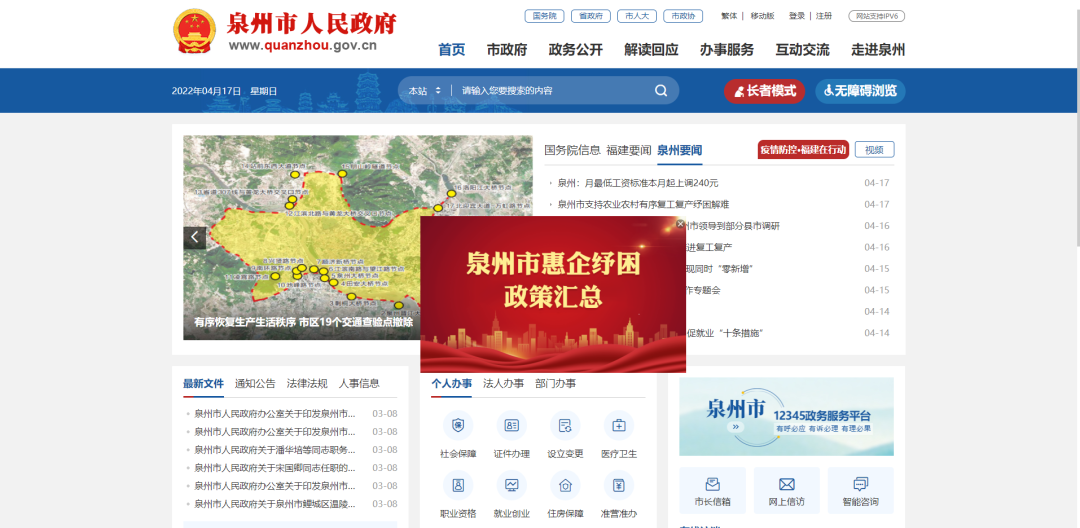Click the 视频 button

874,150
